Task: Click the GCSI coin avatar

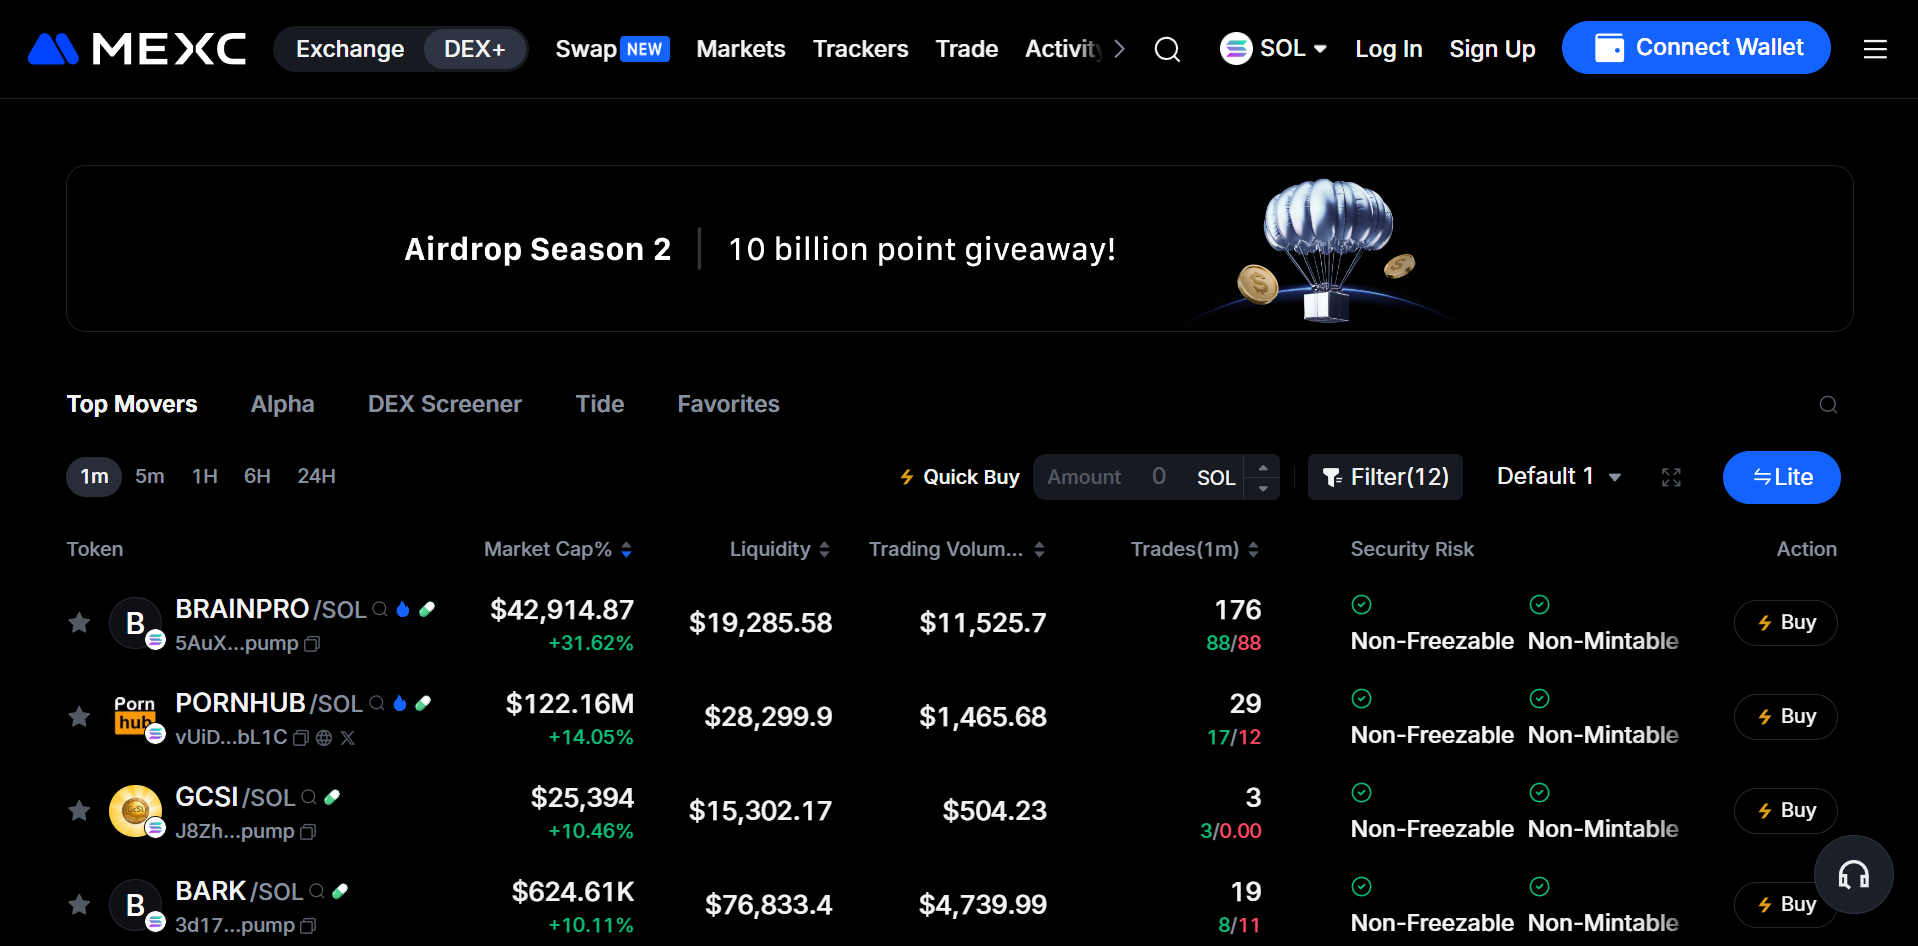Action: tap(136, 811)
